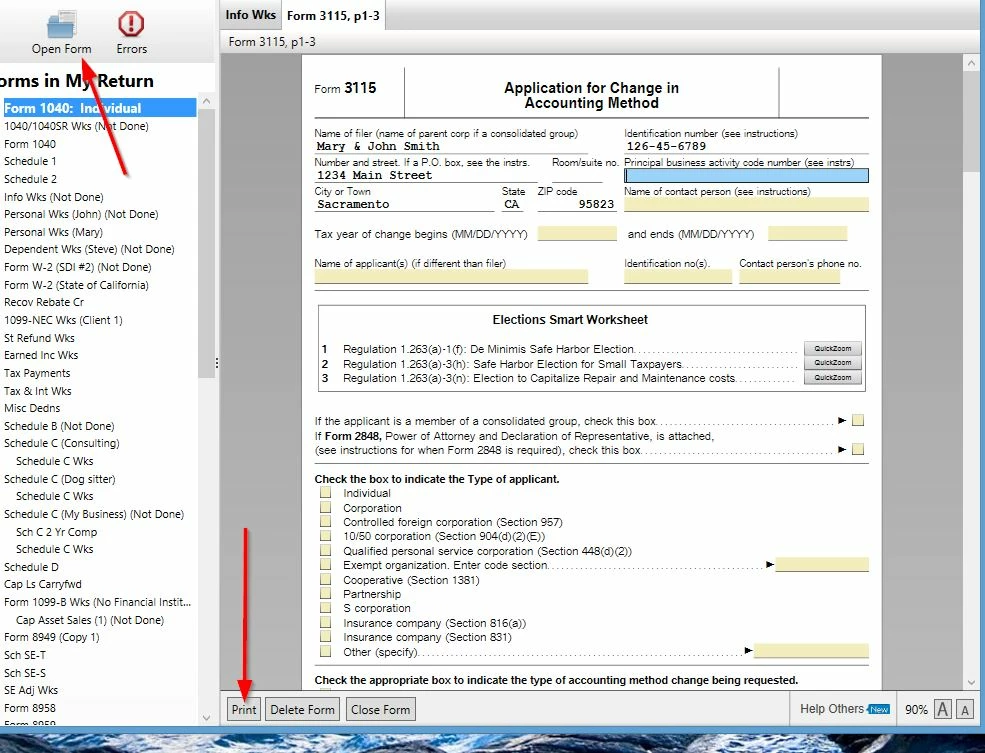
Task: Check the Corporation applicant type box
Action: point(325,507)
